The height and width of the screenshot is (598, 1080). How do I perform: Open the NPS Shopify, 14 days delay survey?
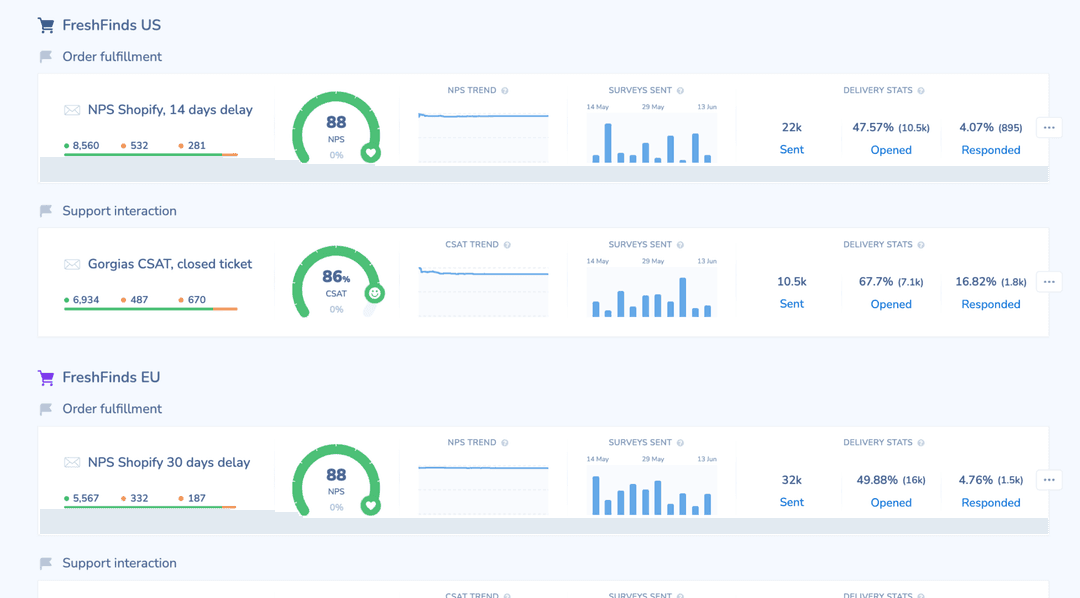click(170, 110)
